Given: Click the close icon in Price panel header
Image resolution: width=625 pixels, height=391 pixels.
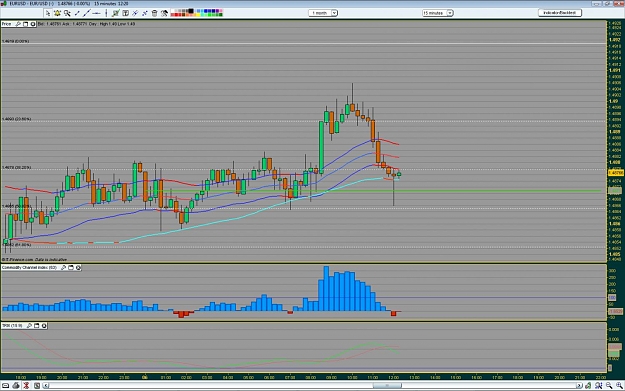Looking at the screenshot, I should 33,24.
